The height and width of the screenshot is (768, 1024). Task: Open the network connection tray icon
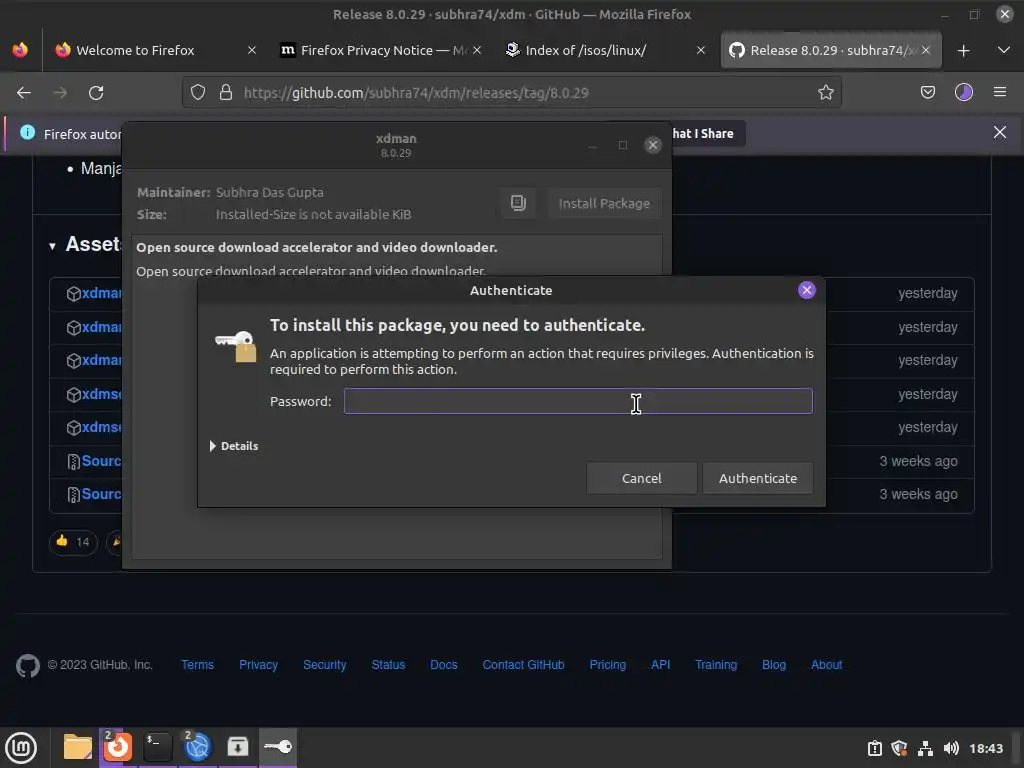pyautogui.click(x=925, y=748)
